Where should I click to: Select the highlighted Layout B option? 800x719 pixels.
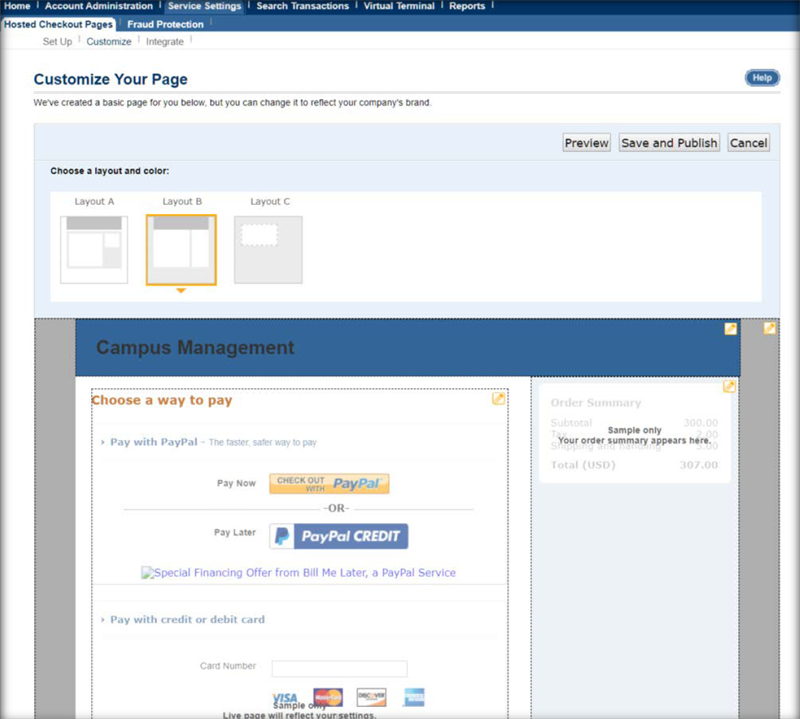(181, 250)
